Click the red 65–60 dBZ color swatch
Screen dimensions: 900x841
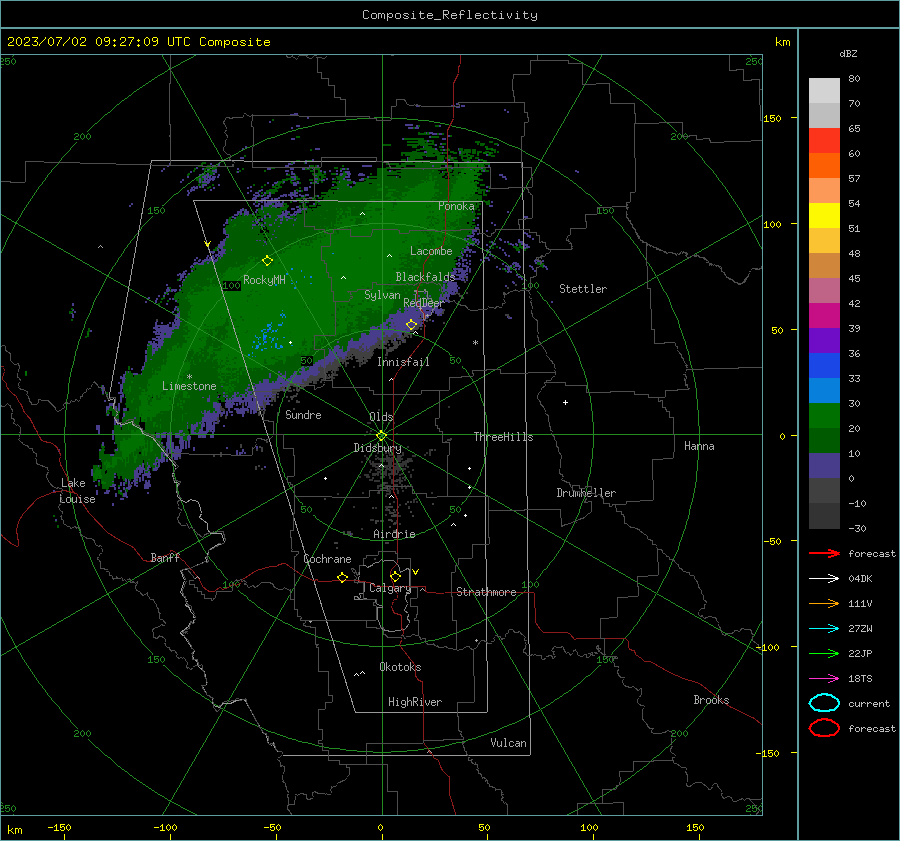[824, 141]
